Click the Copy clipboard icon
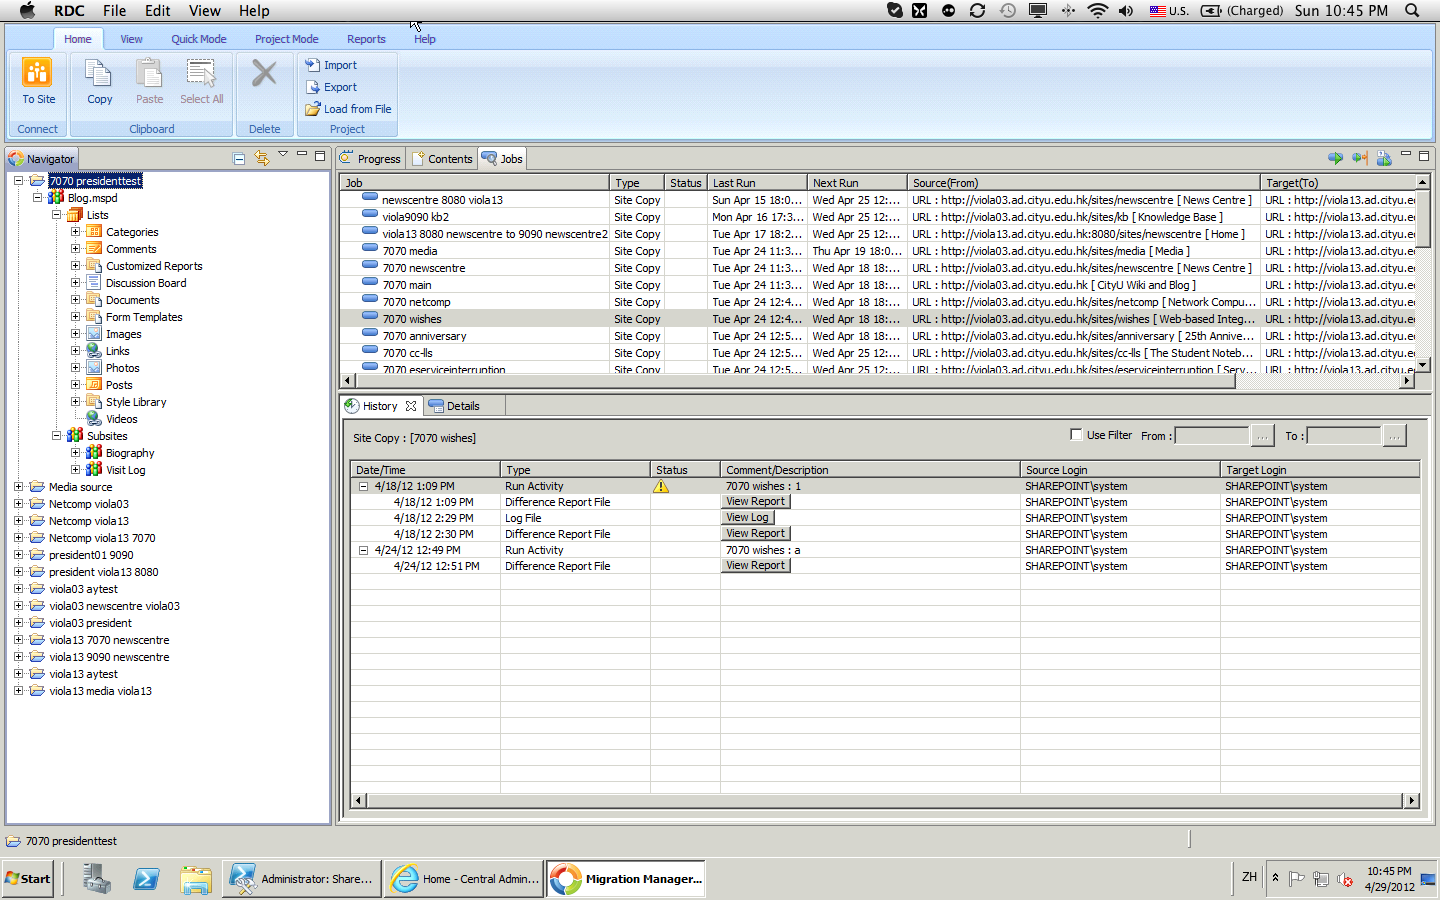Image resolution: width=1440 pixels, height=900 pixels. point(98,74)
